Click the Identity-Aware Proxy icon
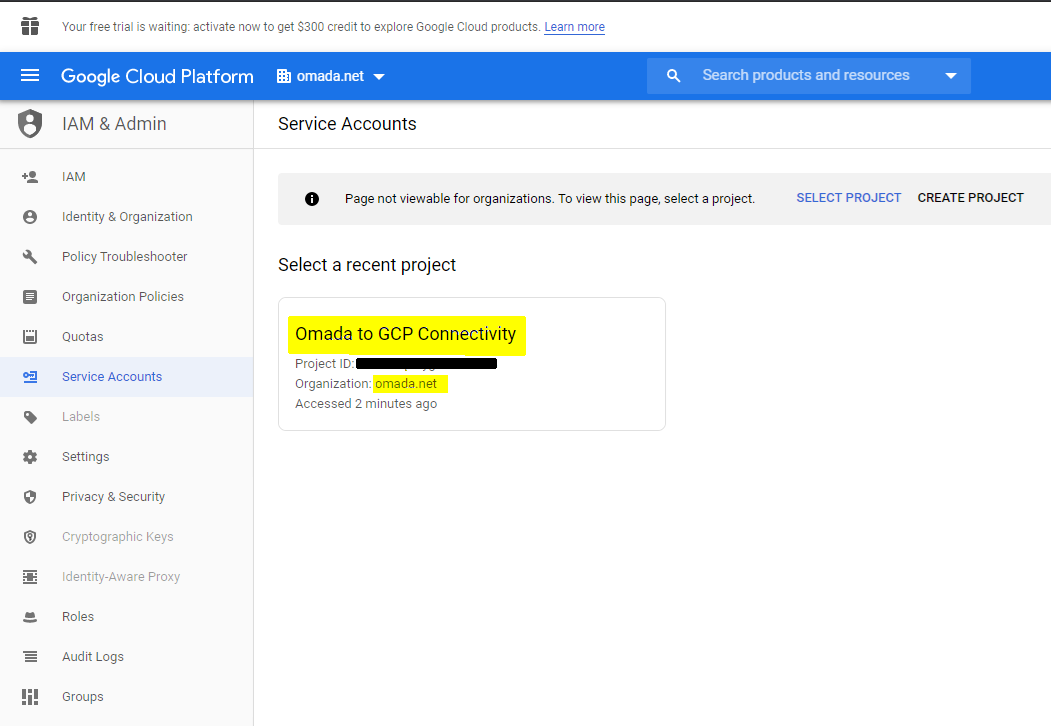Image resolution: width=1051 pixels, height=726 pixels. click(x=29, y=577)
